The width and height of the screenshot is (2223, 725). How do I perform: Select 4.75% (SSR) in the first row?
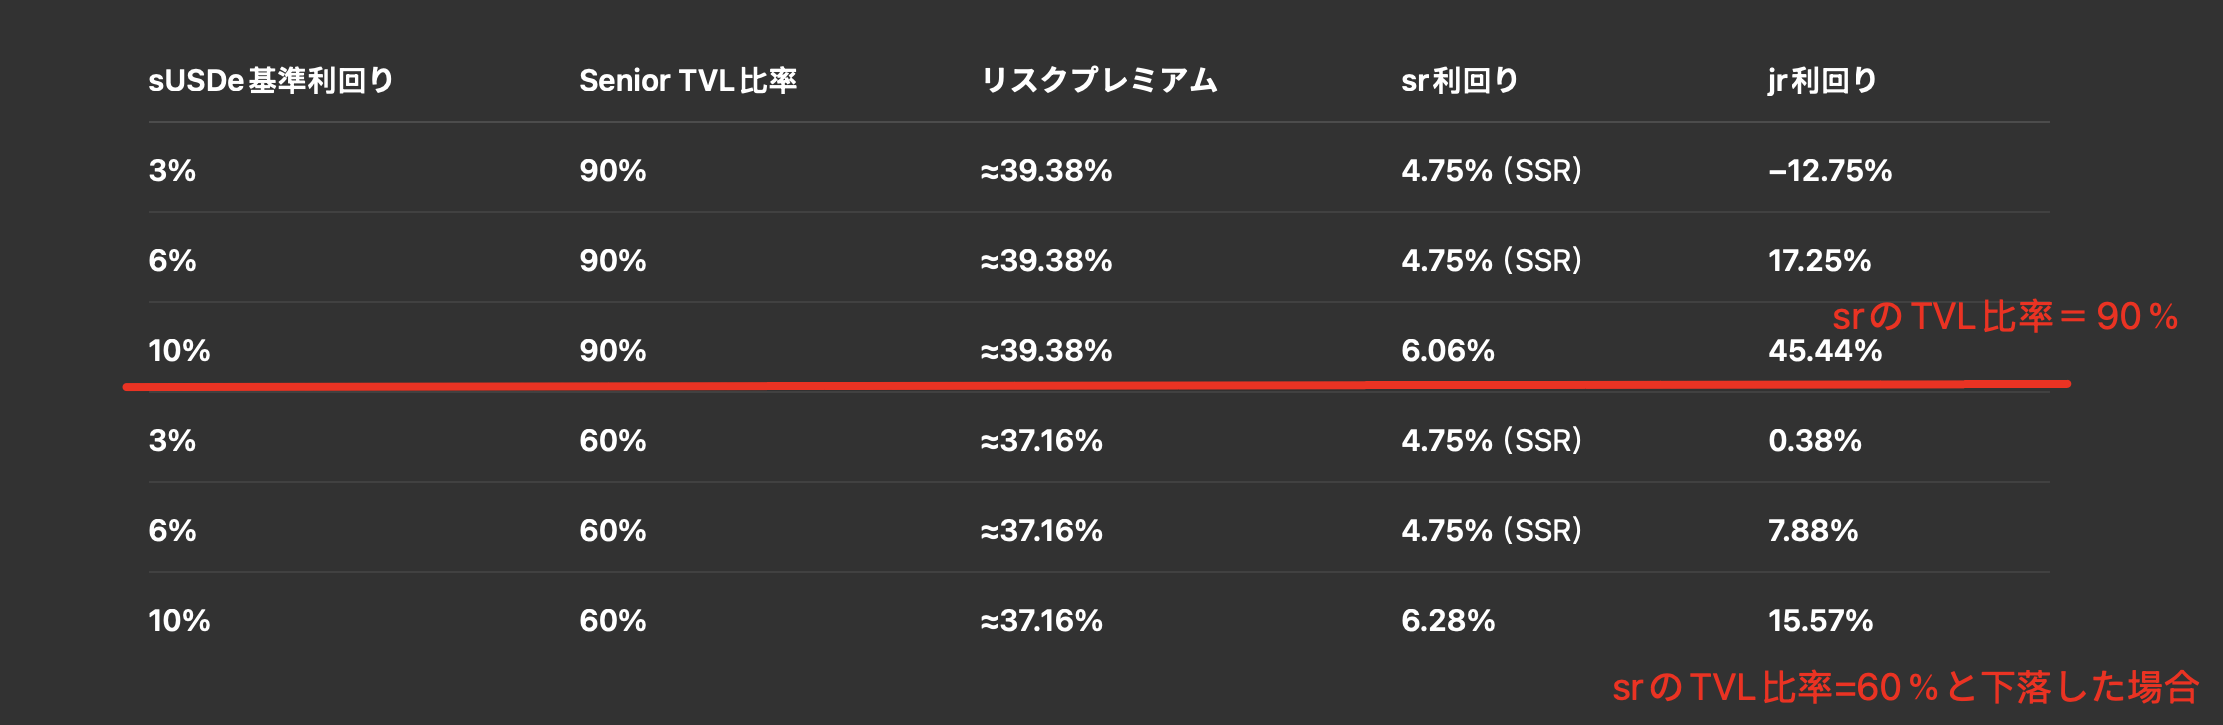click(x=1491, y=171)
